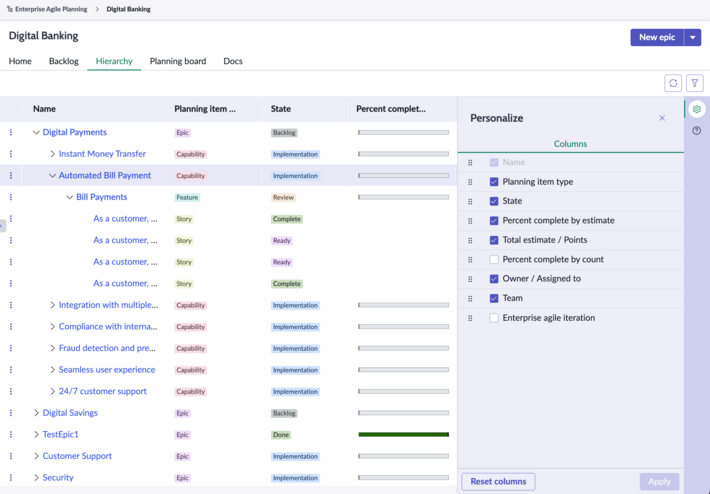Expand the Instant Money Transfer capability
Screen dimensions: 710x494
click(x=53, y=154)
